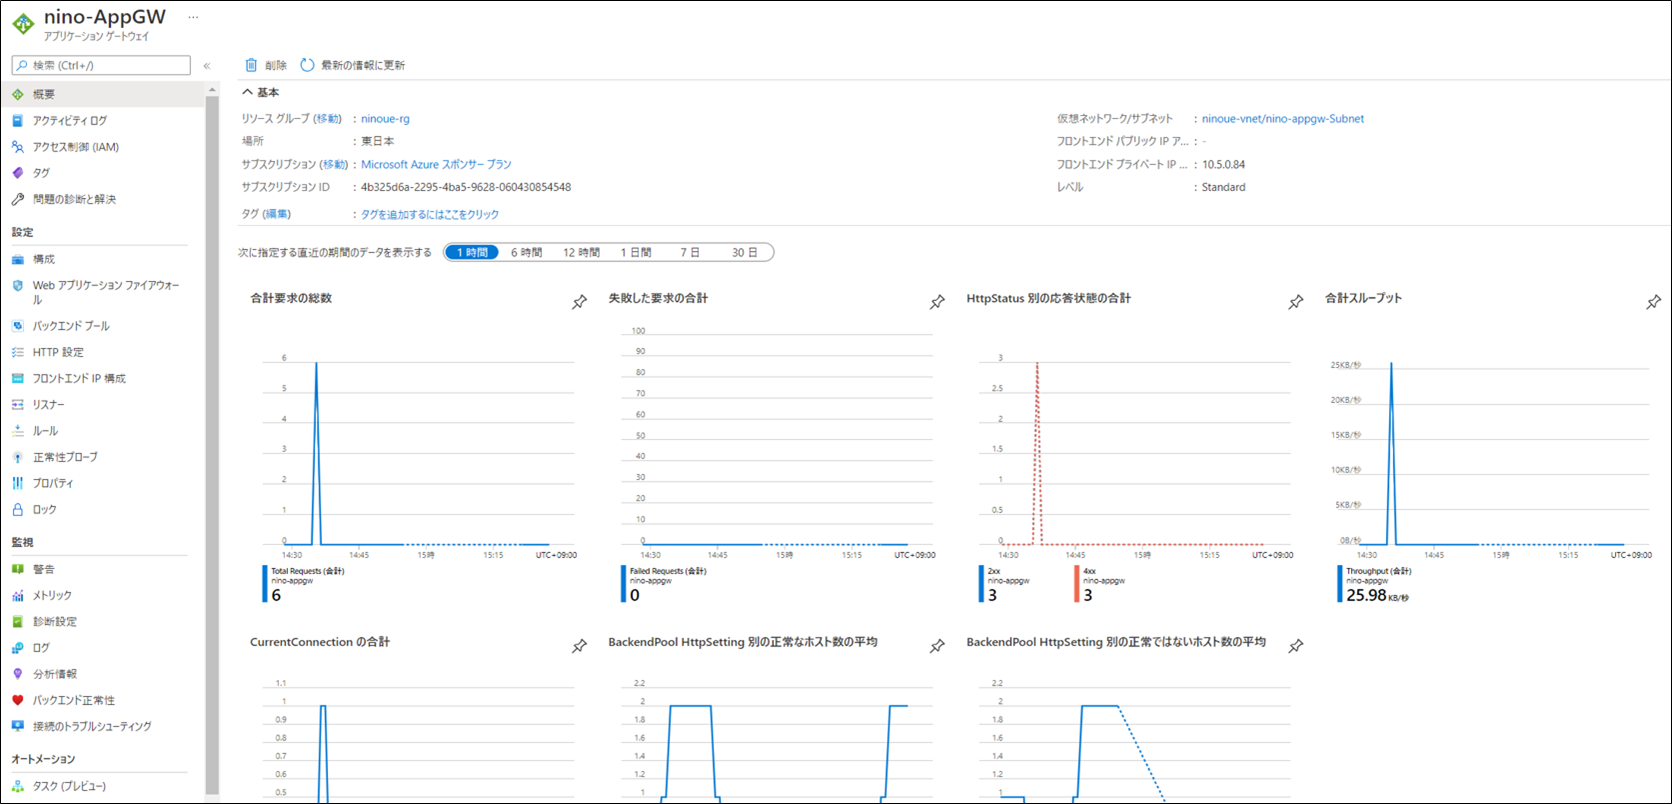Viewport: 1672px width, 804px height.
Task: Click the Application Gateway resource icon
Action: point(23,24)
